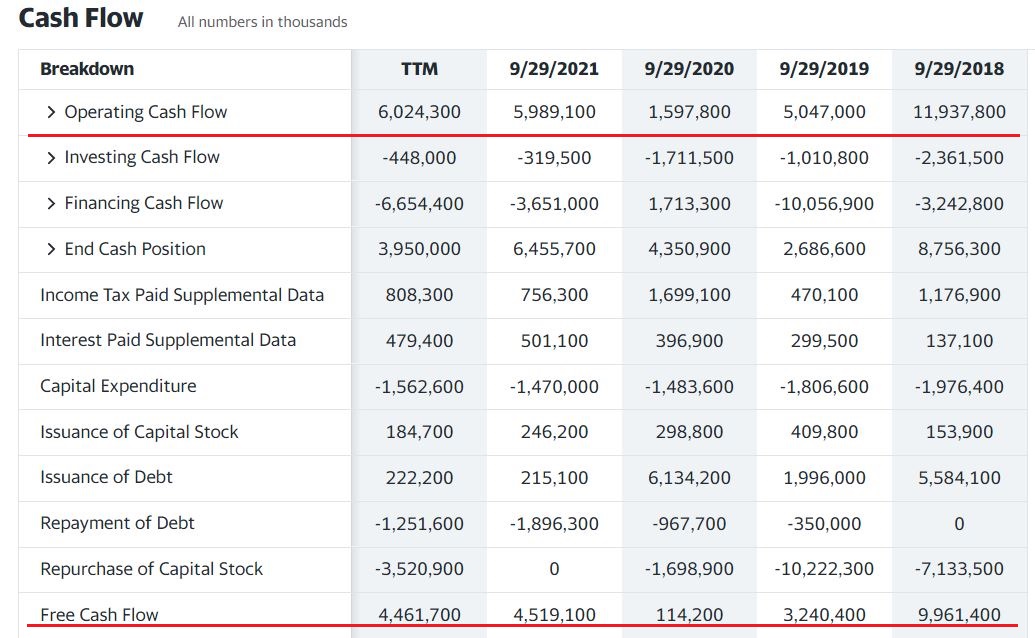Expand the Operating Cash Flow row

point(51,112)
